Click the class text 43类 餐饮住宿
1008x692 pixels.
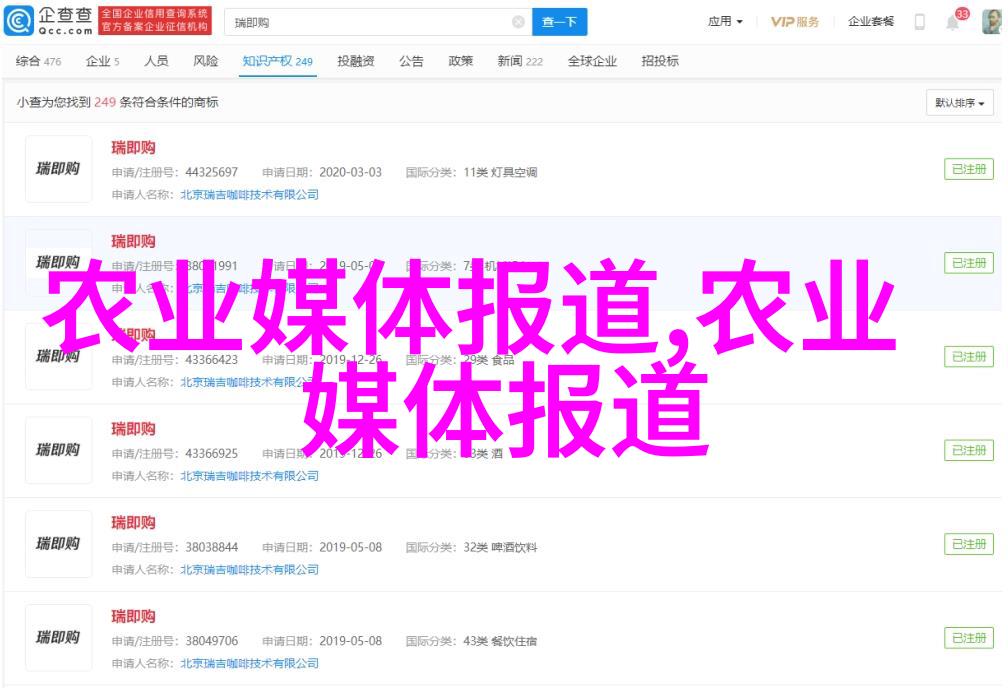(x=500, y=642)
